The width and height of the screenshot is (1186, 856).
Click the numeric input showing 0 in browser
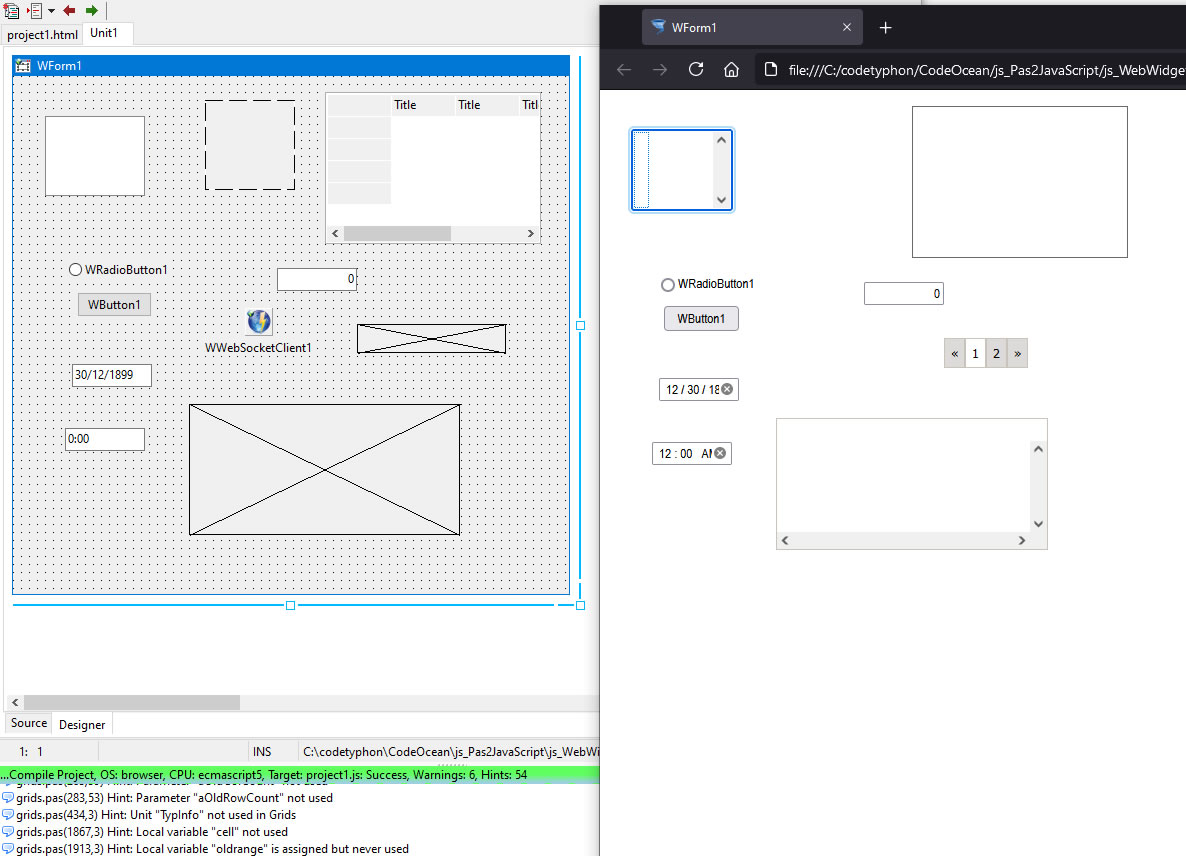tap(903, 293)
